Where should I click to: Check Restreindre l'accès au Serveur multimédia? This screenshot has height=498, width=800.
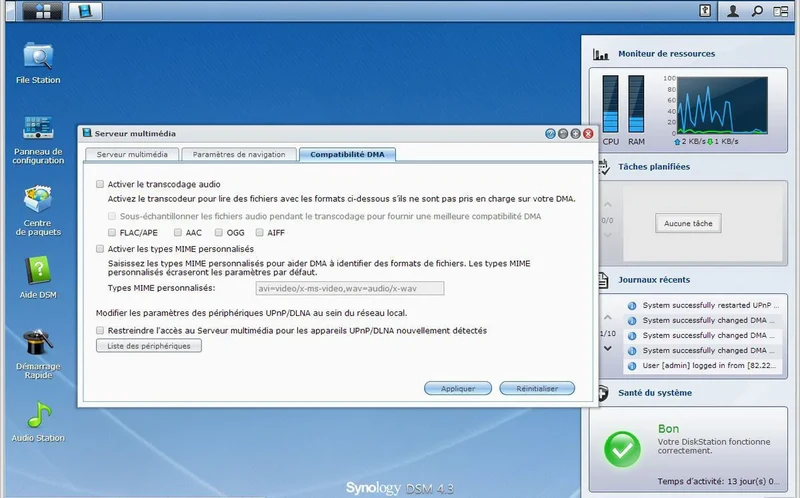100,331
